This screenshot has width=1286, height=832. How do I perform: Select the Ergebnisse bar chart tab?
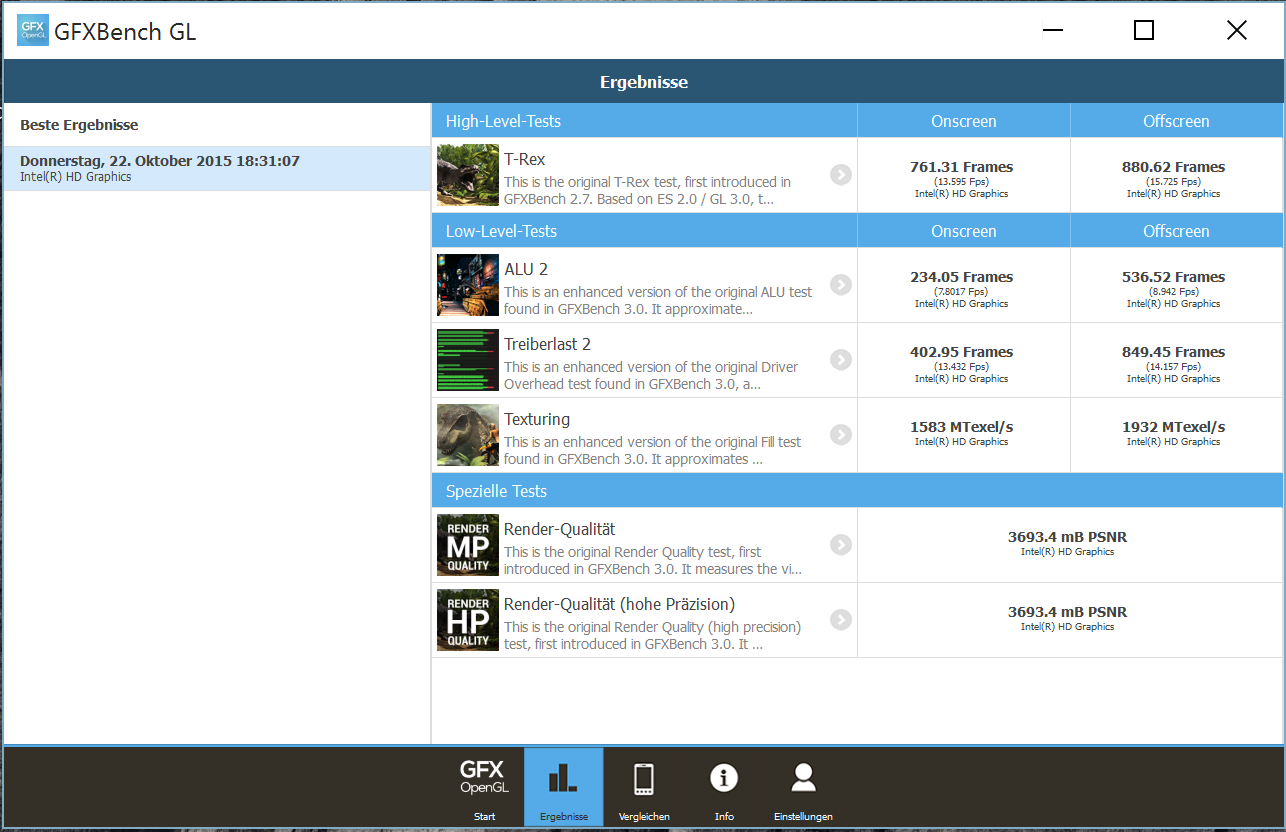tap(564, 787)
